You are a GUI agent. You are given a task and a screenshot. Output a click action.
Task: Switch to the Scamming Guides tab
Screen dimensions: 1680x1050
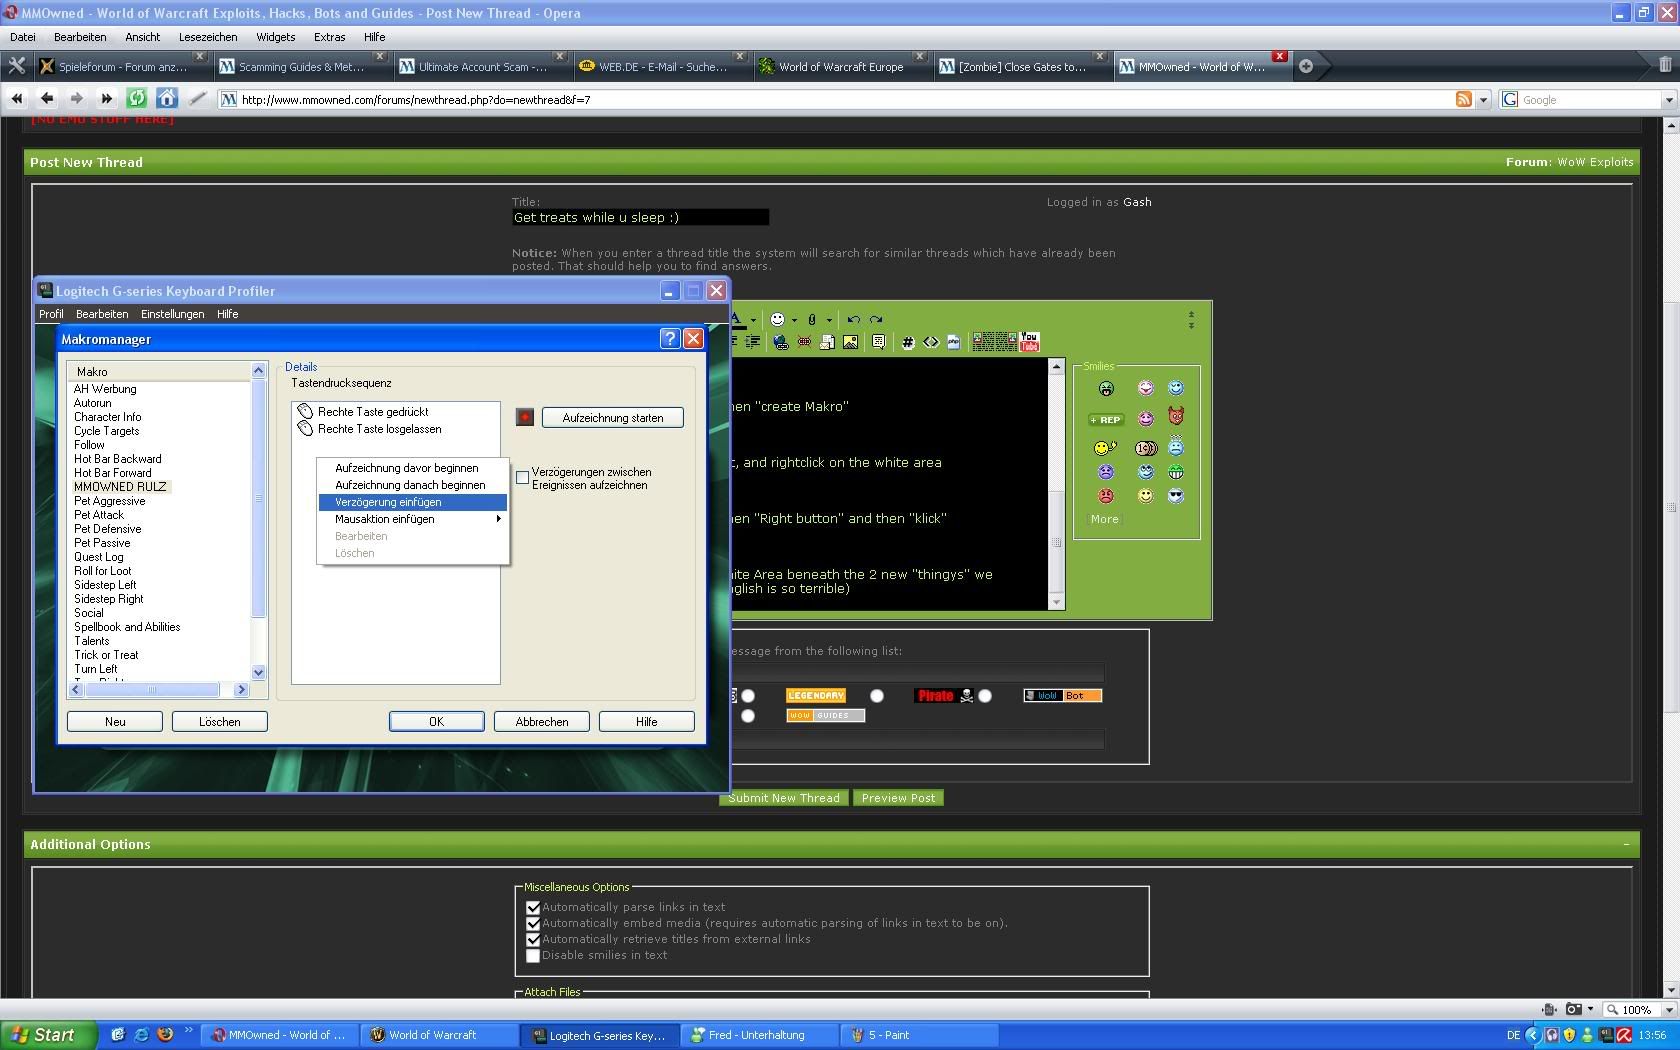pos(302,67)
